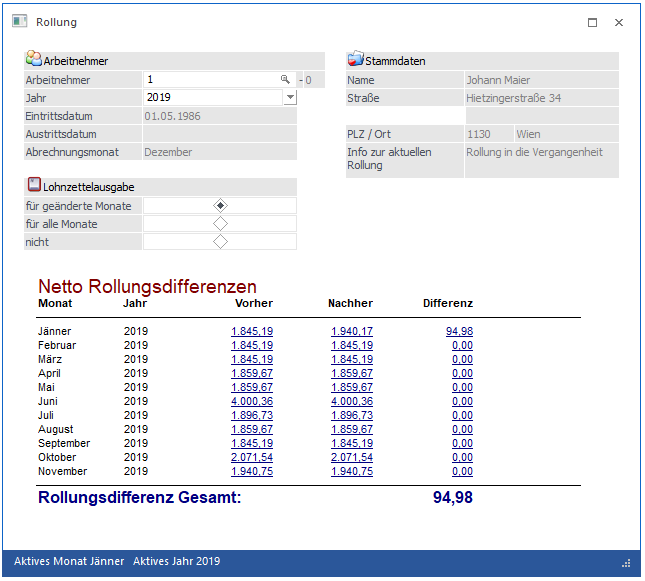Viewport: 645px width, 581px height.
Task: Click the Lohnzettelausgabe red document icon
Action: (34, 185)
